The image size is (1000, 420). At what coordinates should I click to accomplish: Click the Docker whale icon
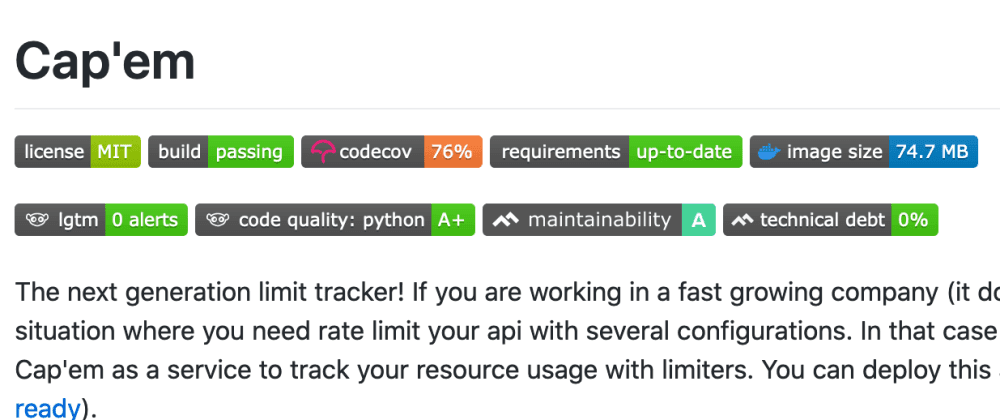point(768,152)
